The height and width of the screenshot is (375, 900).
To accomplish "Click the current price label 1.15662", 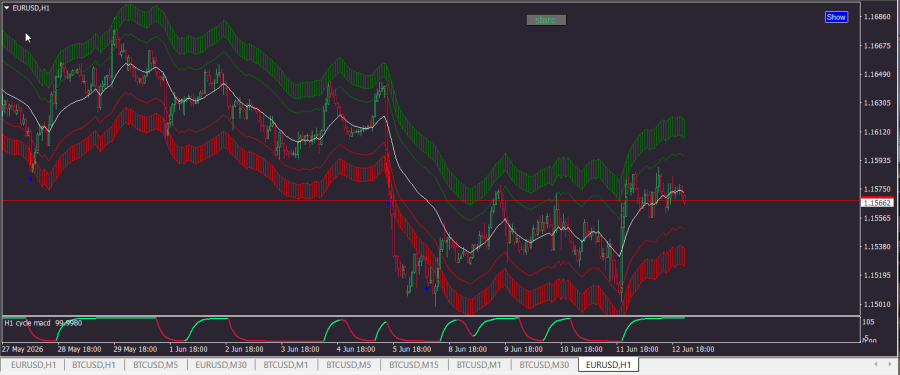I will [x=878, y=203].
